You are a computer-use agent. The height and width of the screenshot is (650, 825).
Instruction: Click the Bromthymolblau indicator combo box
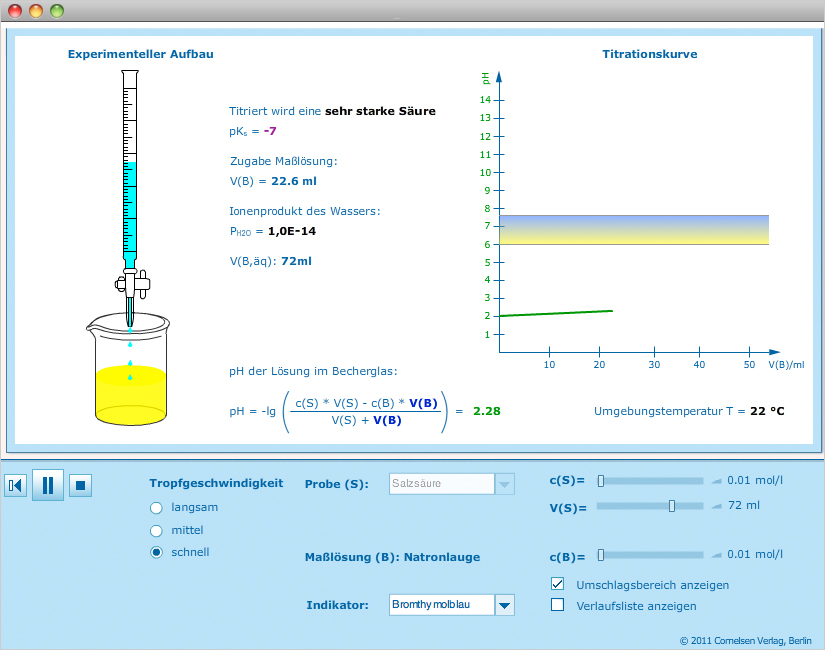[x=441, y=605]
